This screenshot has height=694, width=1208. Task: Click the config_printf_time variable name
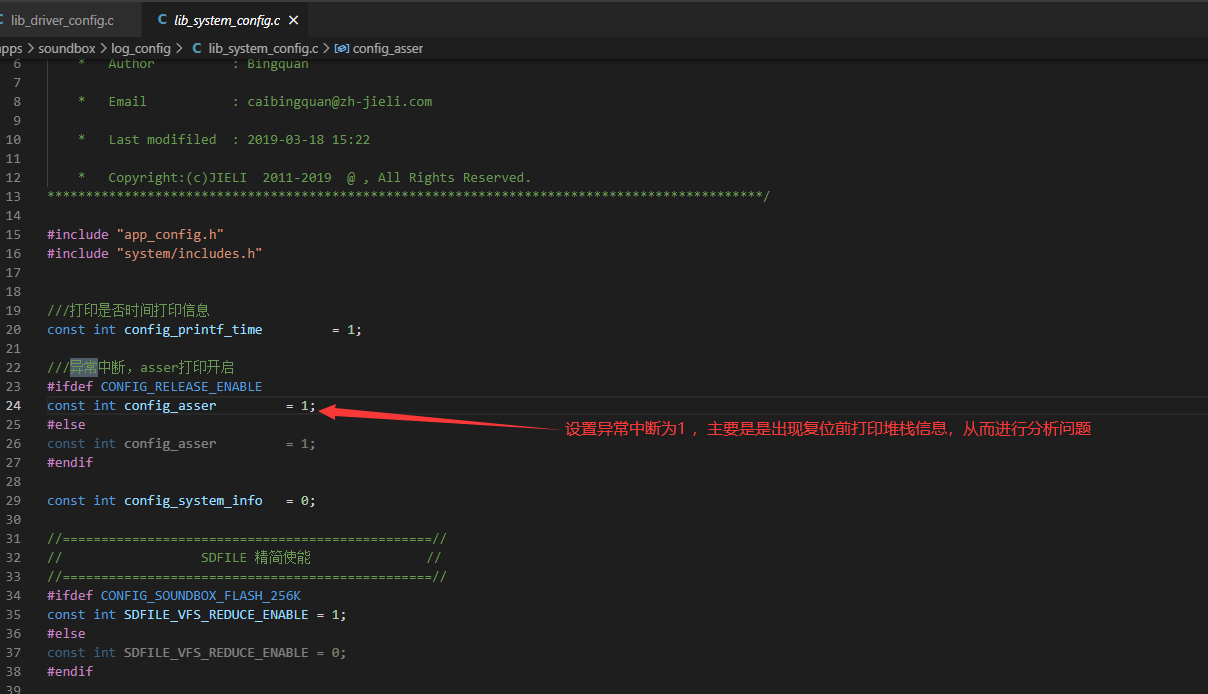pyautogui.click(x=193, y=329)
